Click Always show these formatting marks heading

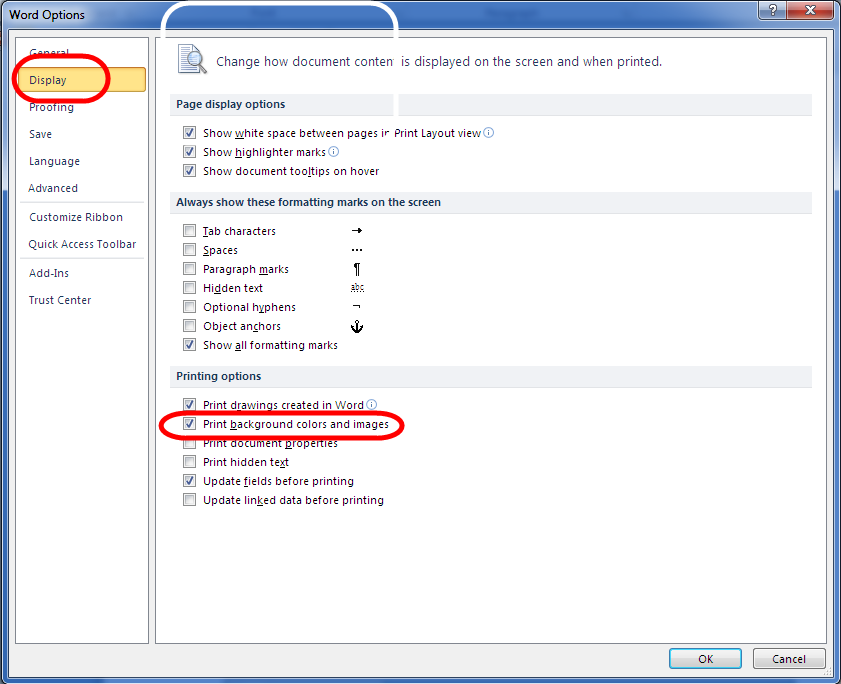click(308, 202)
